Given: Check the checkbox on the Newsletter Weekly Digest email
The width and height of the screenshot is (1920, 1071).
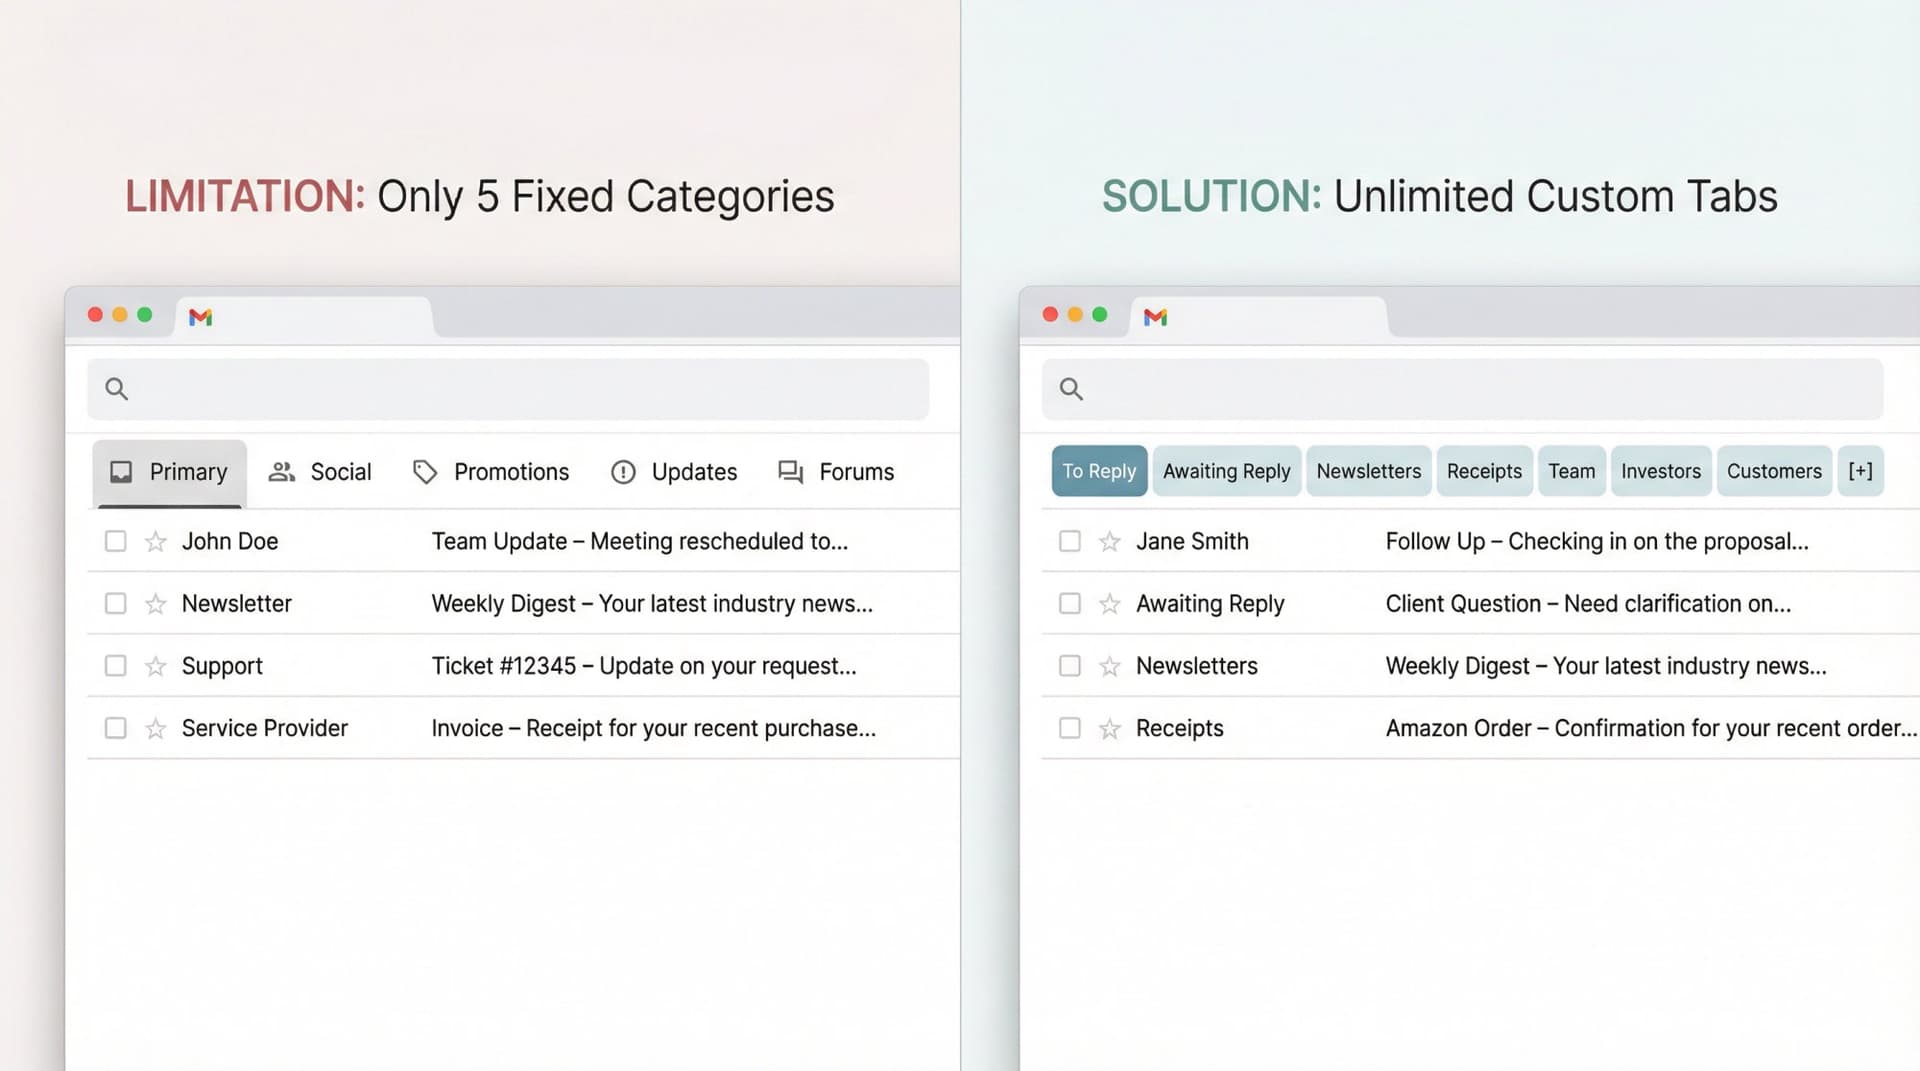Looking at the screenshot, I should pyautogui.click(x=115, y=603).
